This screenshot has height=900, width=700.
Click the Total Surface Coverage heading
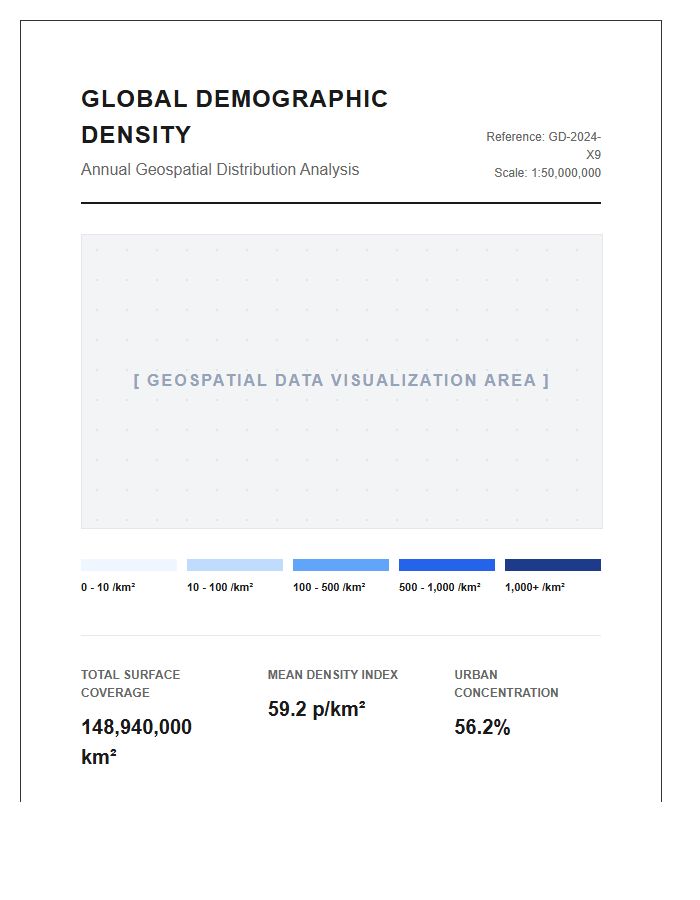pyautogui.click(x=130, y=684)
